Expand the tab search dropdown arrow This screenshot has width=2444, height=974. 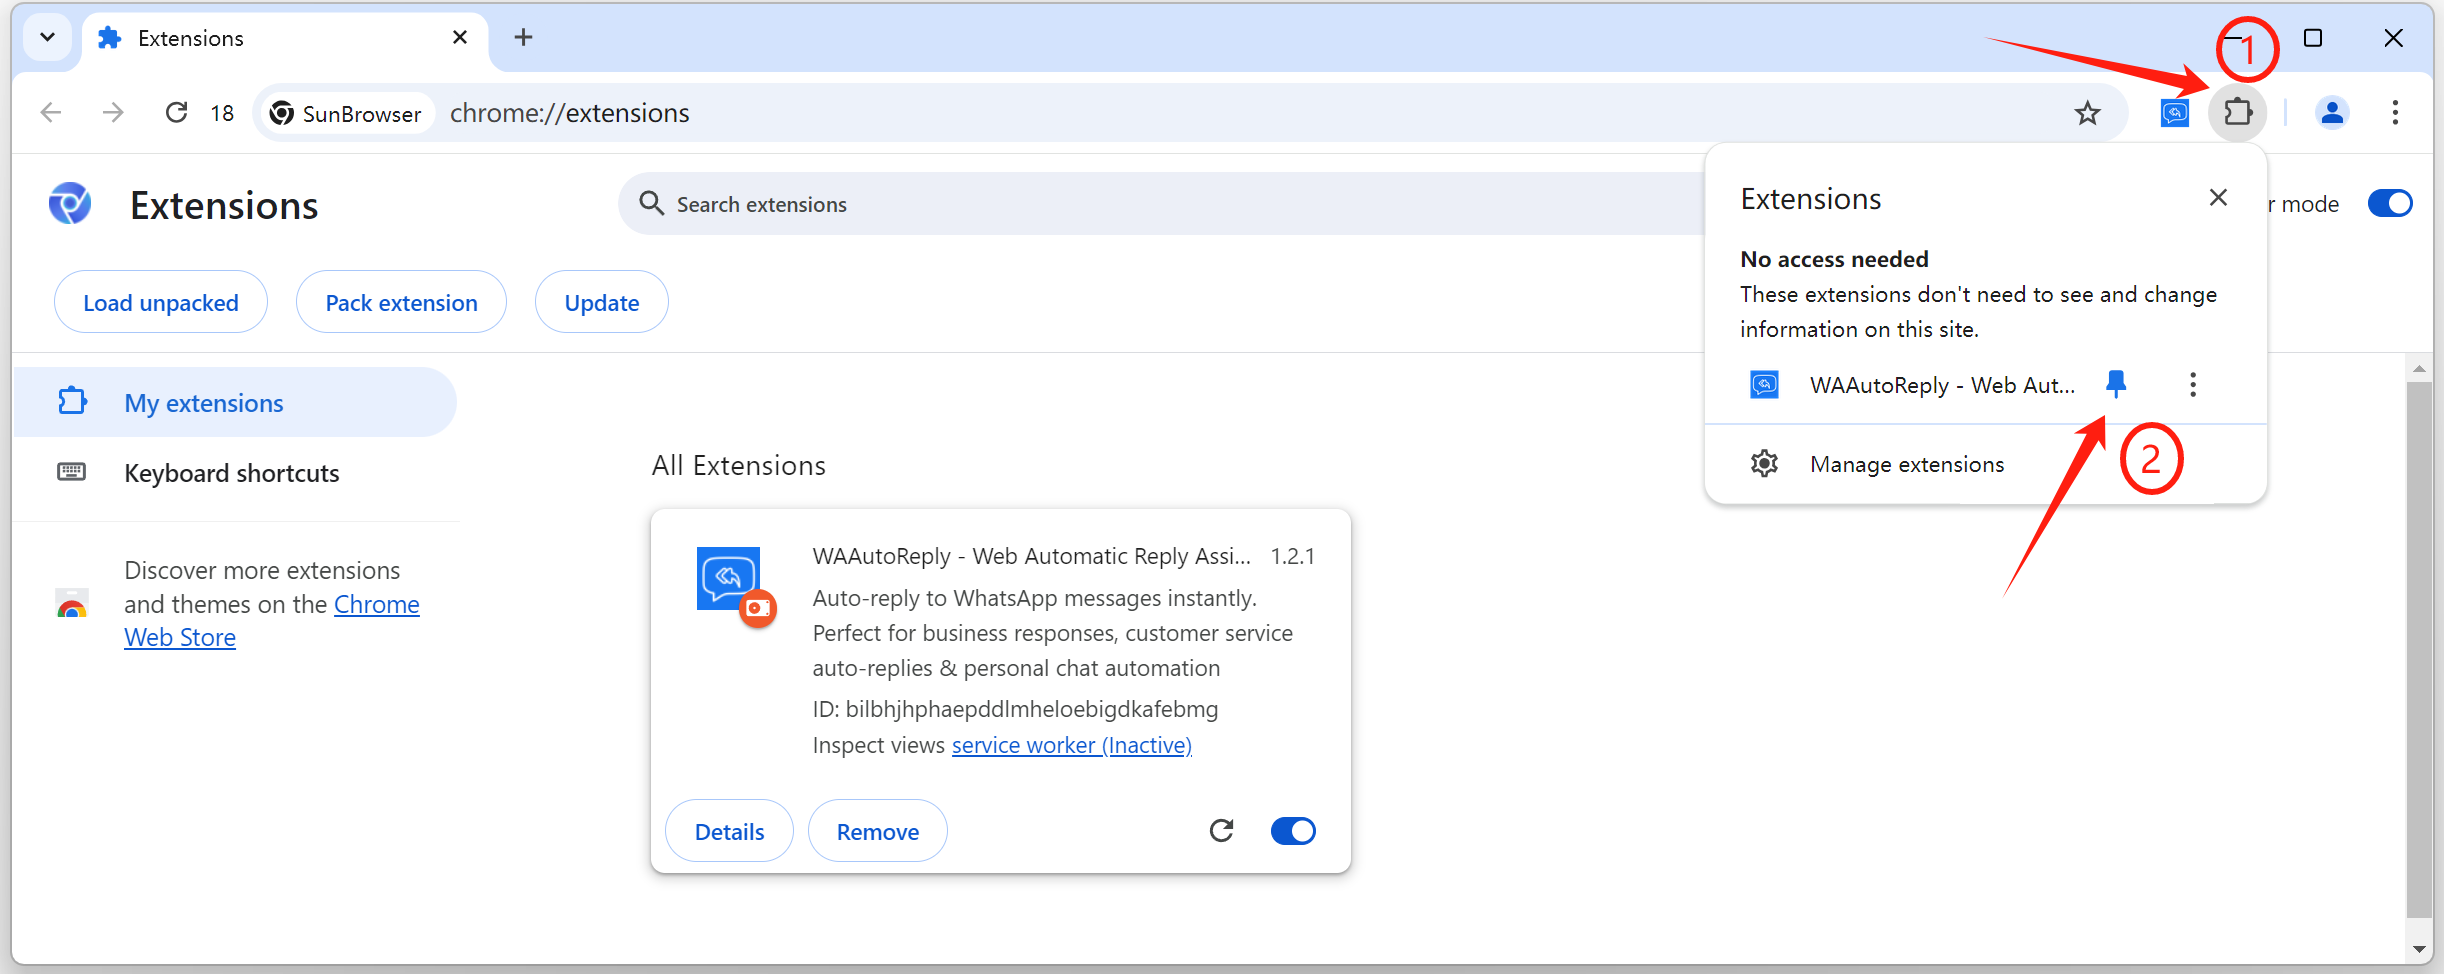[47, 38]
